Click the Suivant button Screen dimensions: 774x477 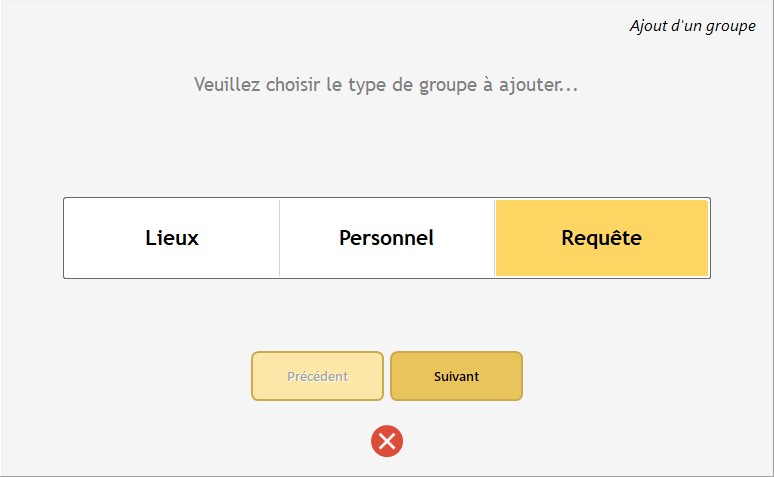(x=456, y=377)
